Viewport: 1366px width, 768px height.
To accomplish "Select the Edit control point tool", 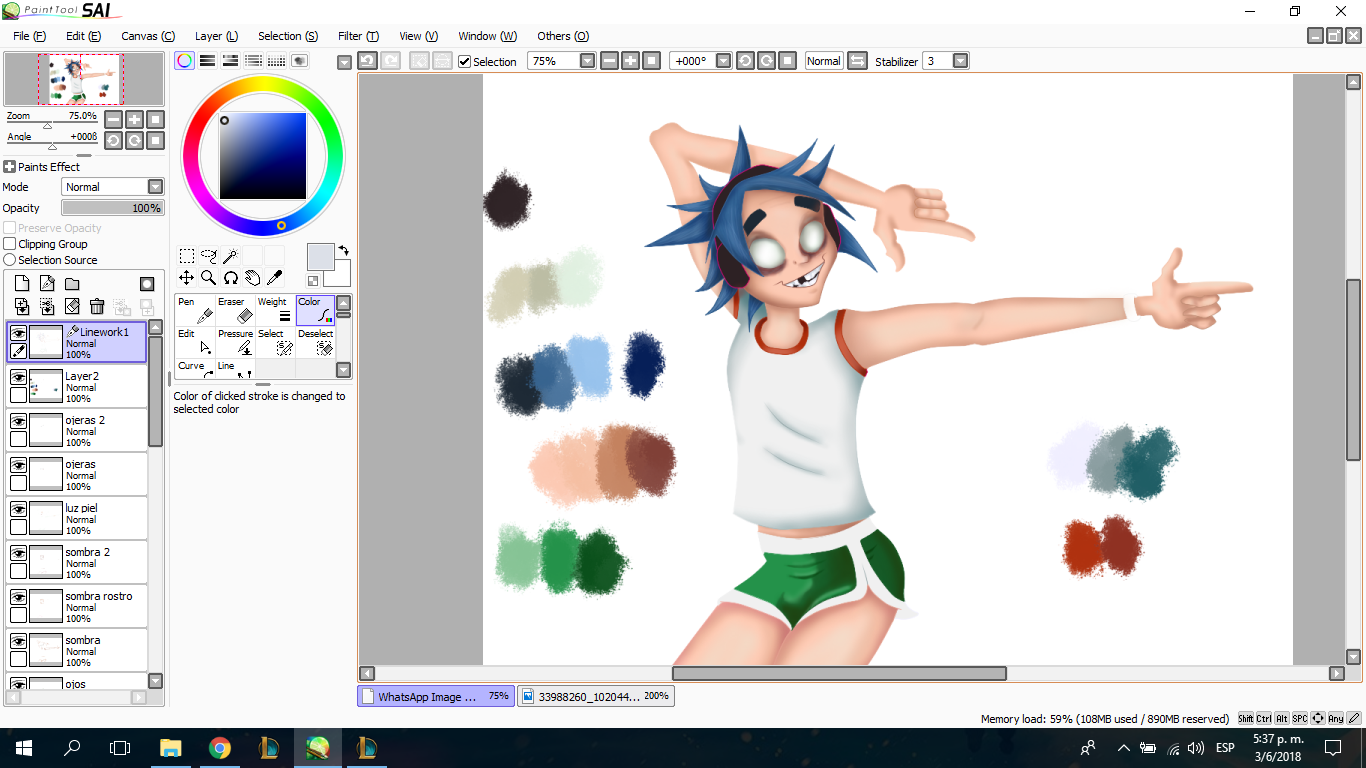I will pos(195,342).
